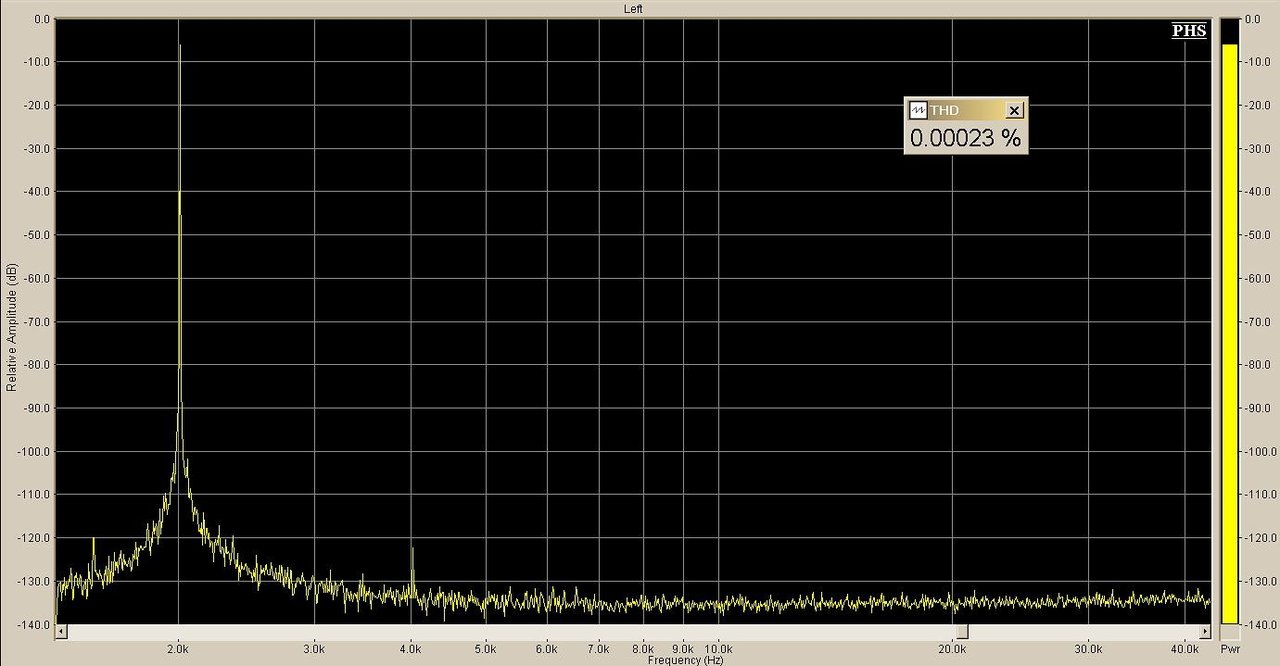Click the "-10.0" label on the right meter scale
Screen dimensions: 1280x666
pyautogui.click(x=1260, y=62)
